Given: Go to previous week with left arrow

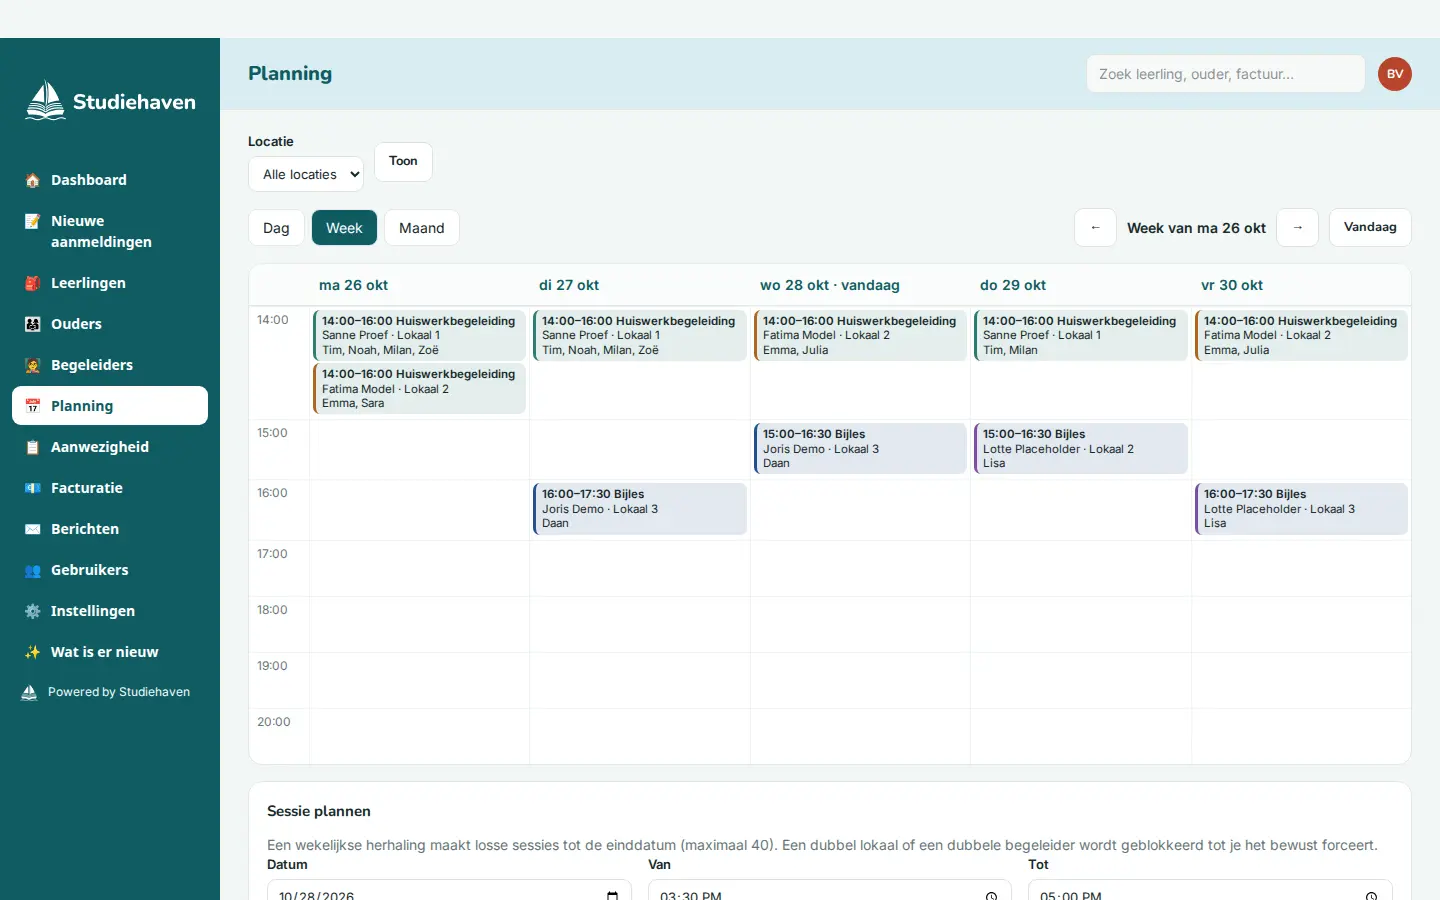Looking at the screenshot, I should (x=1095, y=228).
